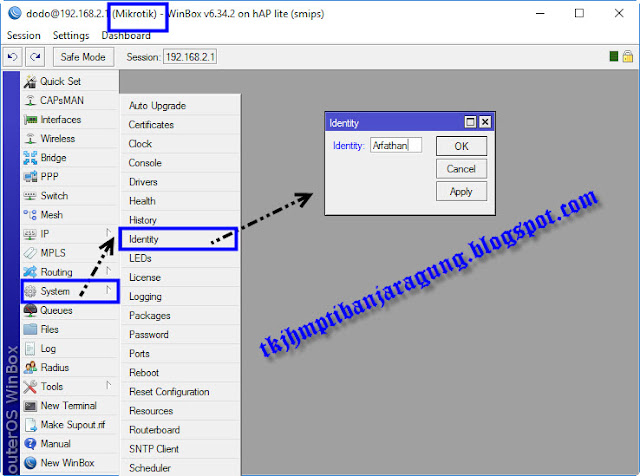Choose Auto Upgrade from System submenu
640x476 pixels.
pos(180,106)
